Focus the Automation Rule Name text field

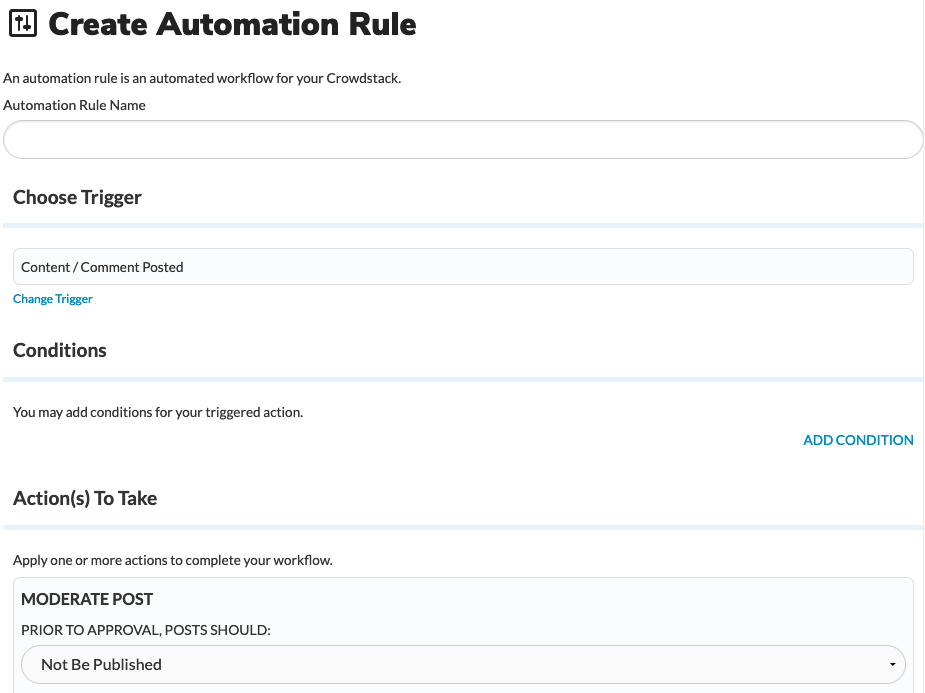[463, 140]
